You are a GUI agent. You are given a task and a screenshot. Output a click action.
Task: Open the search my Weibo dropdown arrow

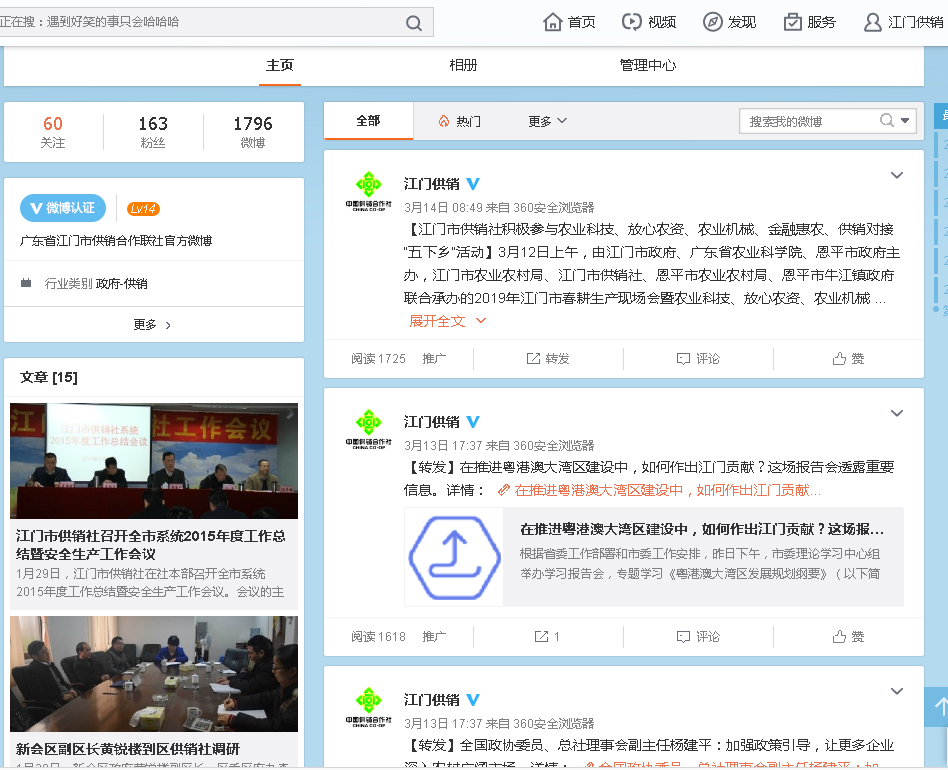click(906, 121)
